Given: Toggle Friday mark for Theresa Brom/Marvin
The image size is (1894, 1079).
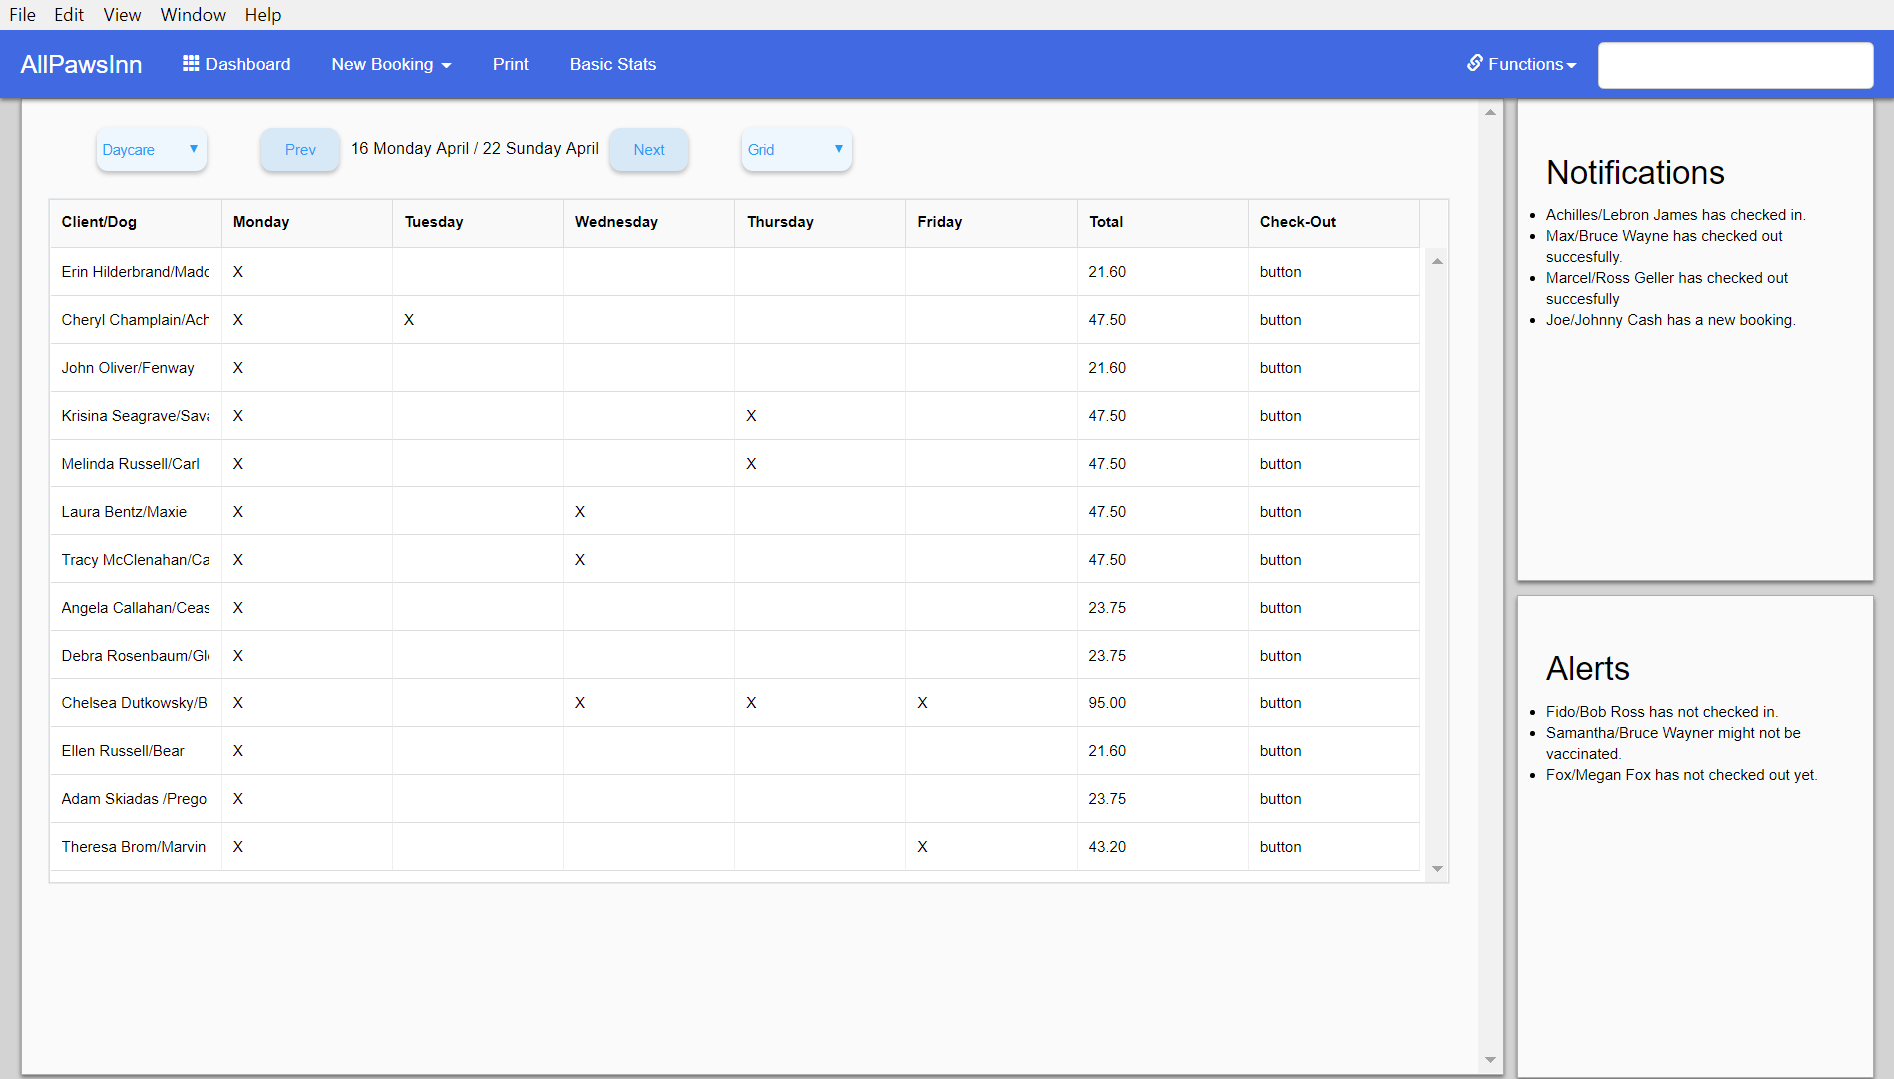Looking at the screenshot, I should tap(922, 847).
